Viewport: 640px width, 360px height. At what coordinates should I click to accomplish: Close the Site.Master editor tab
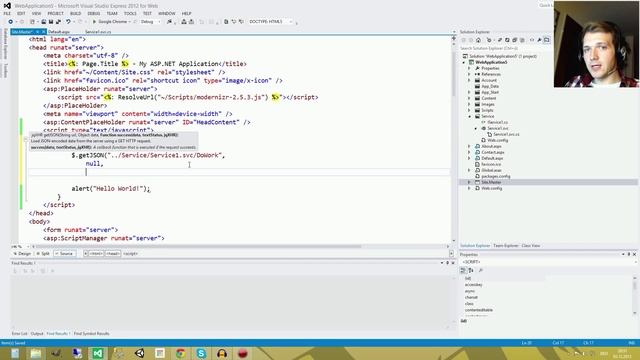[x=43, y=31]
